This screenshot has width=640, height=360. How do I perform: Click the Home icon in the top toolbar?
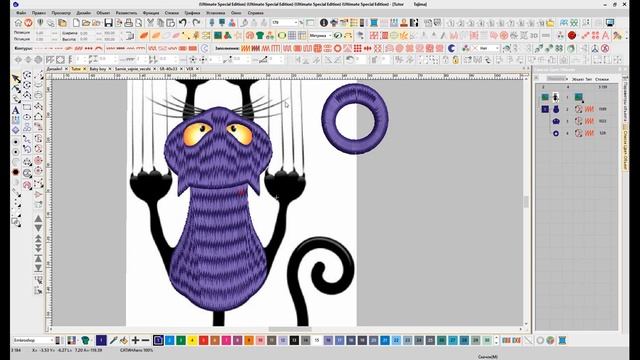pos(18,23)
